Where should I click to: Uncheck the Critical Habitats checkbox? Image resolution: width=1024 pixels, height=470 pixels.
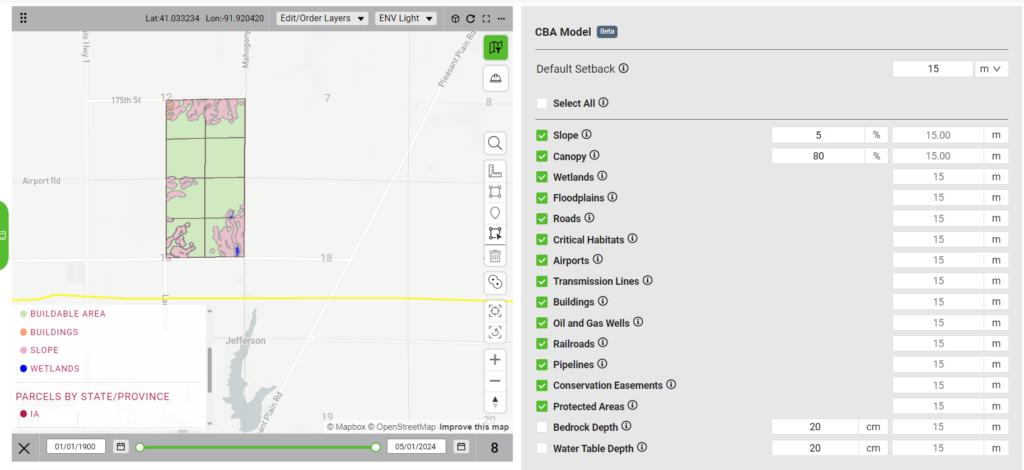[x=541, y=239]
